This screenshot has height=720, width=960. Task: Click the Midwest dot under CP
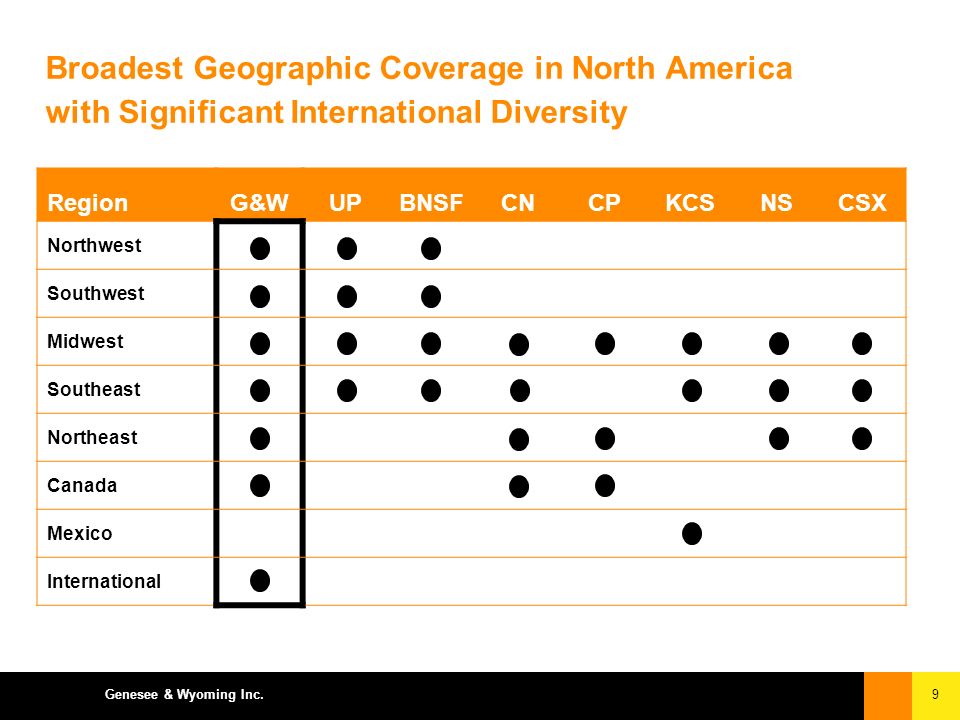[605, 343]
